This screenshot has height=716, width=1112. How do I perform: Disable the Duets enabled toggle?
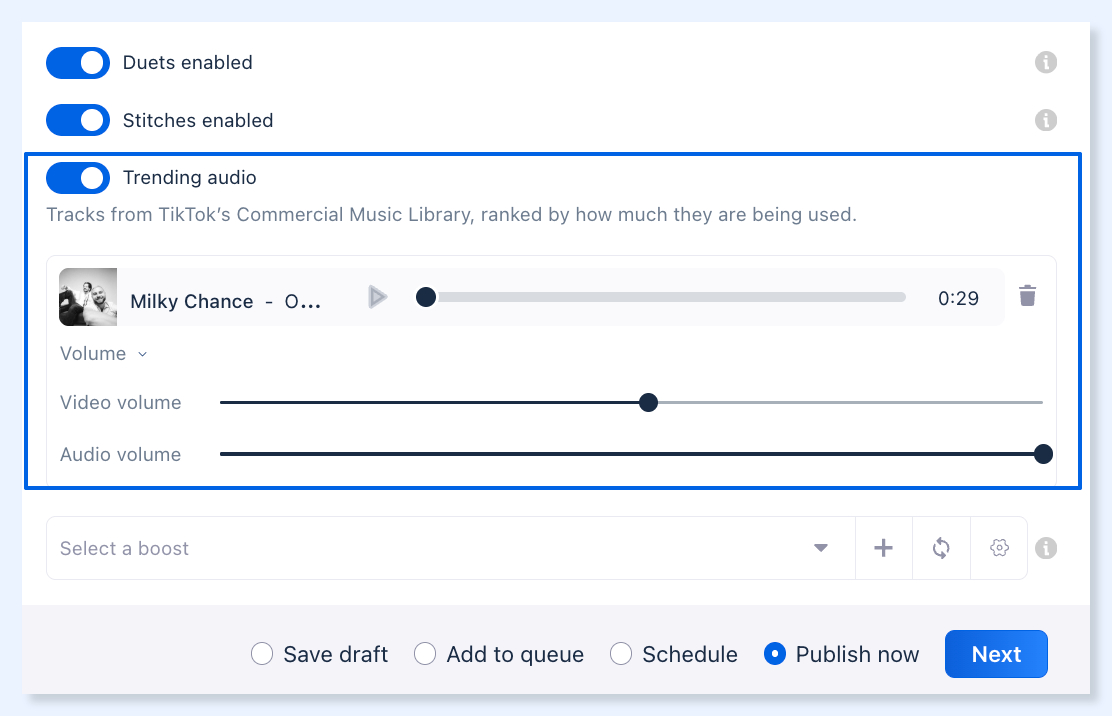pos(78,63)
